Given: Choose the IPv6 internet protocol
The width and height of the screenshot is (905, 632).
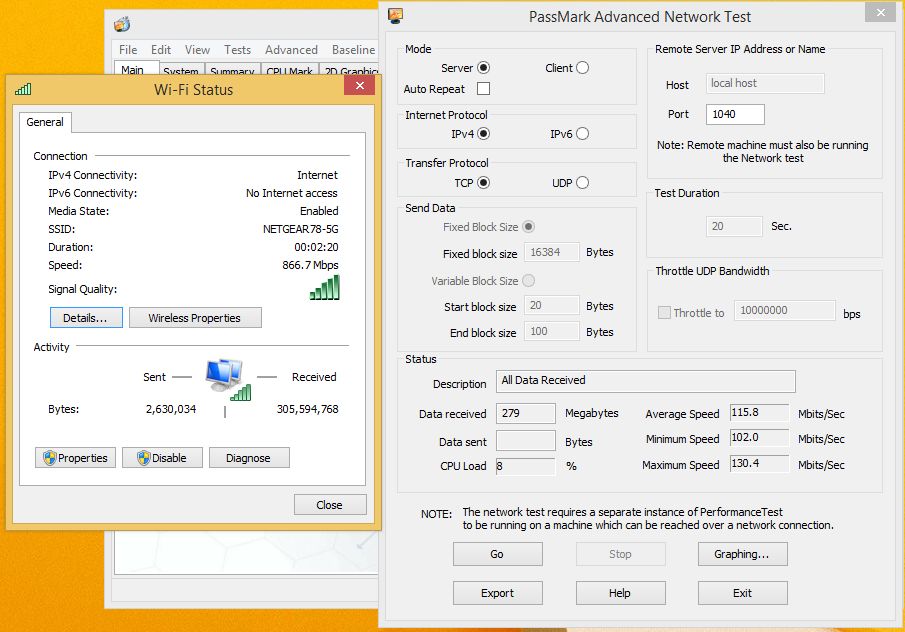Looking at the screenshot, I should [582, 134].
